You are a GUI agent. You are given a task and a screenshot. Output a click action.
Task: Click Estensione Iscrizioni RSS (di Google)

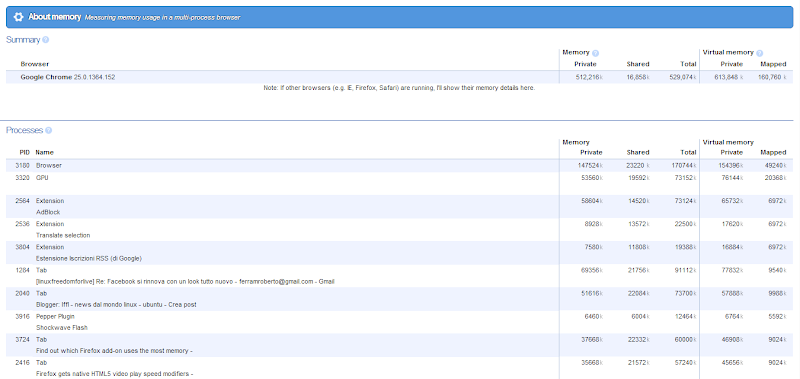click(89, 259)
